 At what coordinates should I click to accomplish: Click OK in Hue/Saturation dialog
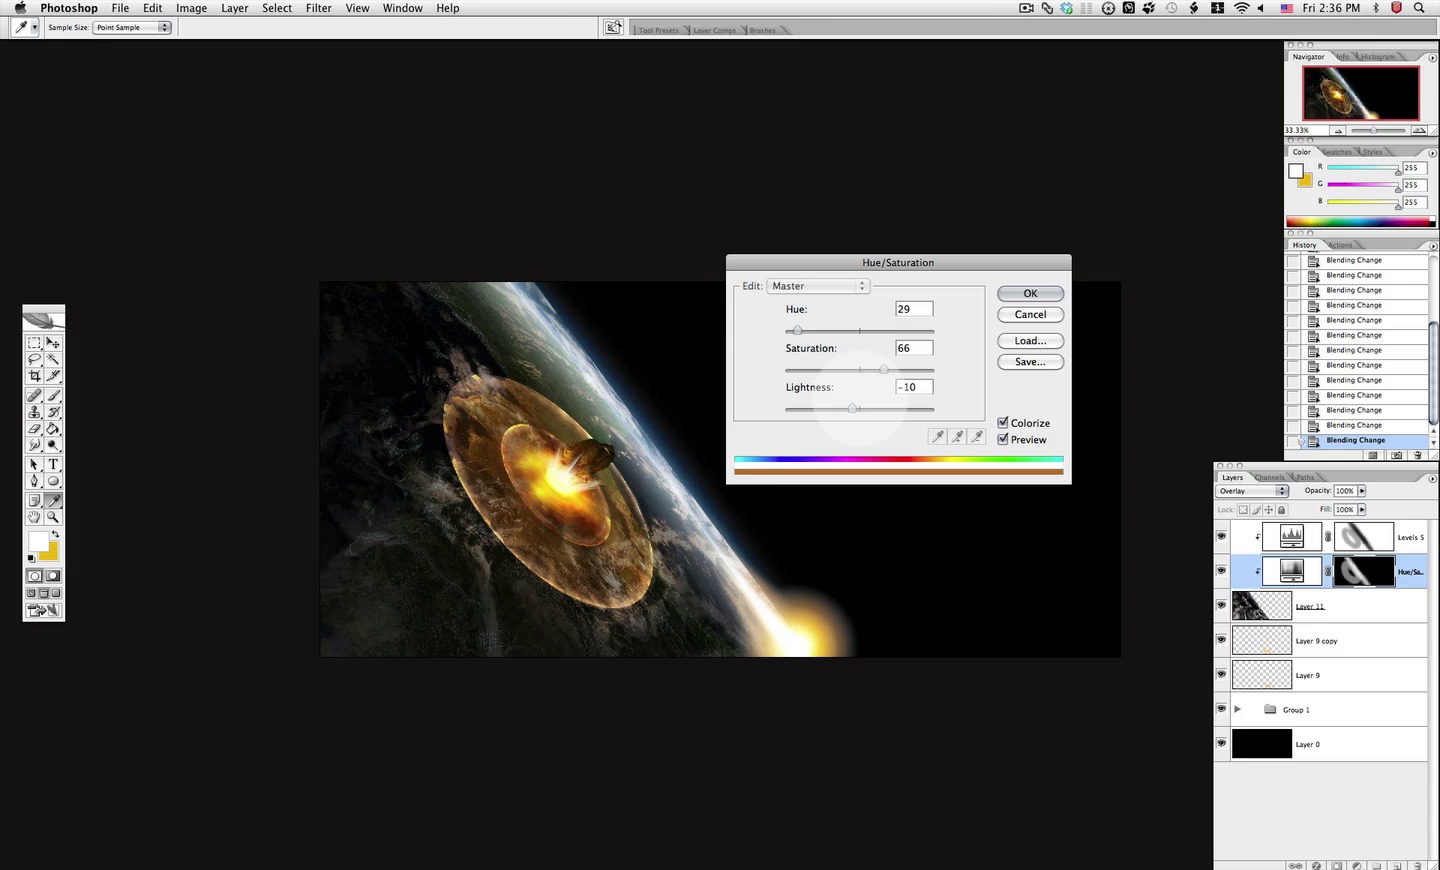pos(1030,293)
